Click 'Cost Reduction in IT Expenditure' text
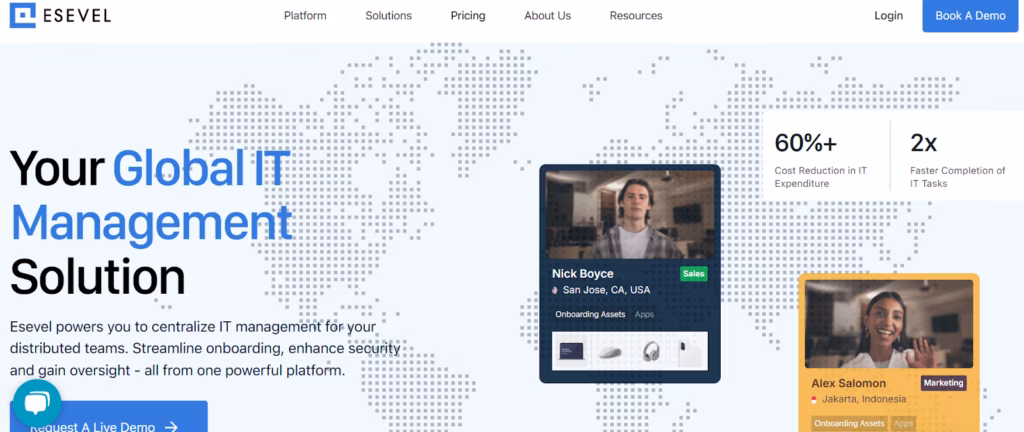Screen dimensions: 1024x432 (x=821, y=177)
